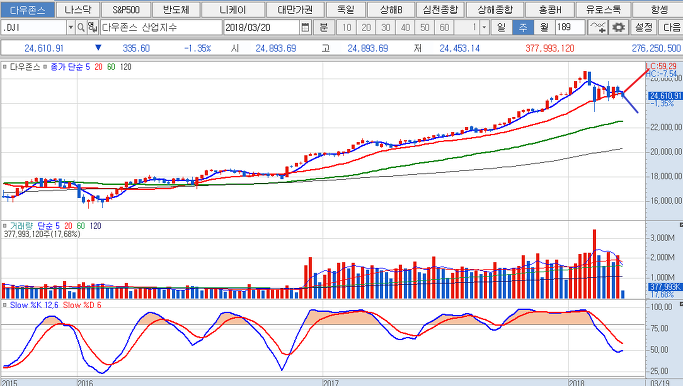Switch to the S&P500 tab
The height and width of the screenshot is (386, 683).
[126, 10]
